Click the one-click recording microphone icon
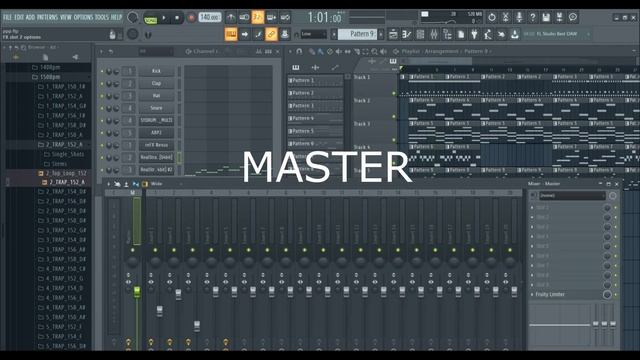Viewport: 640px width, 360px height. (x=519, y=17)
